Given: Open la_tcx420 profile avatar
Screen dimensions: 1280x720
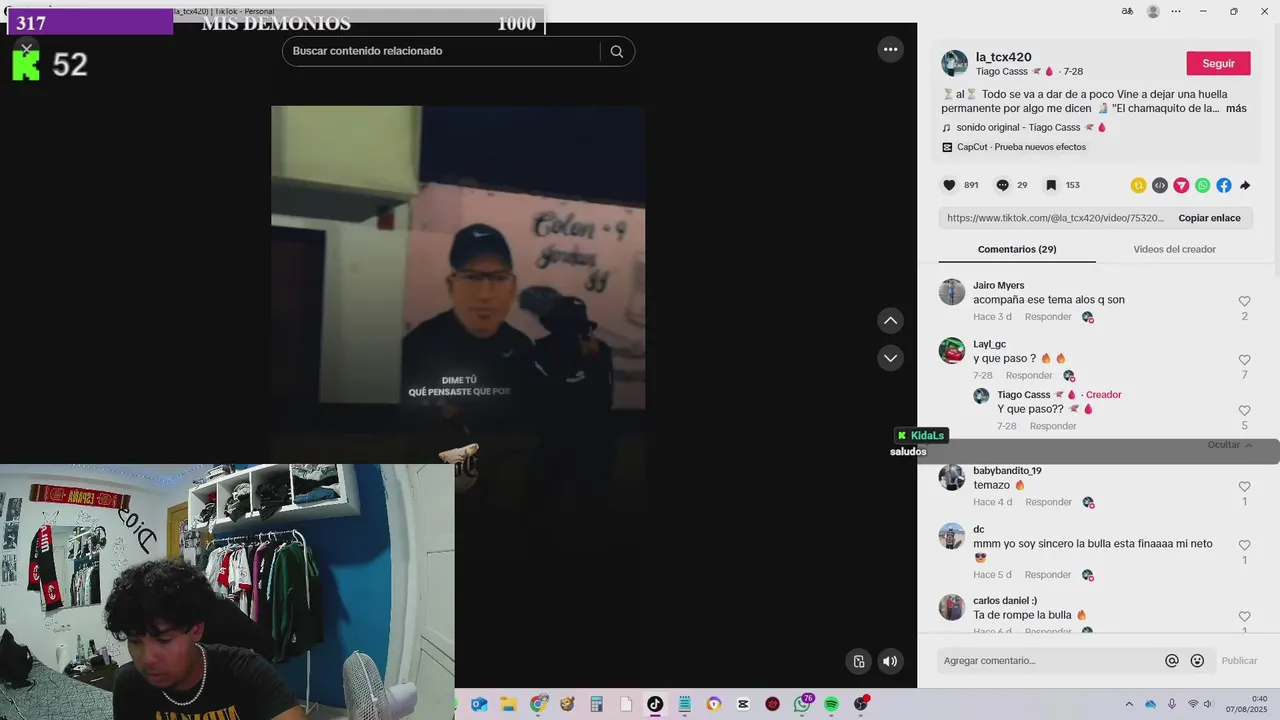Looking at the screenshot, I should [954, 63].
